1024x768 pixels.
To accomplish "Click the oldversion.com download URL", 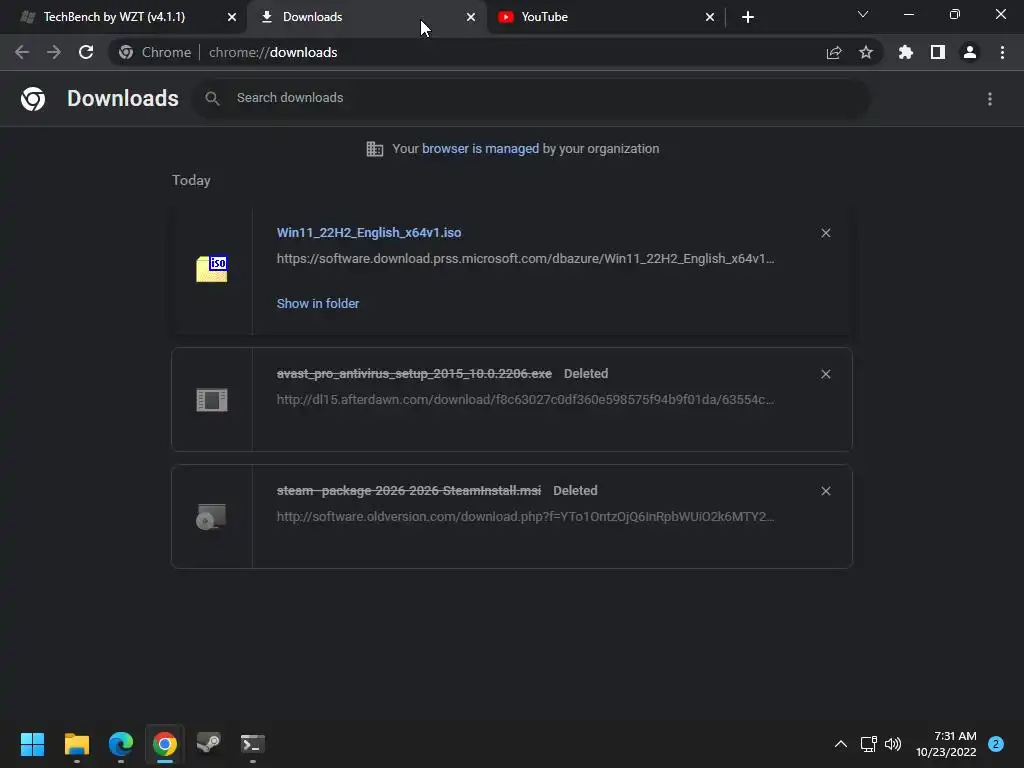I will [525, 517].
